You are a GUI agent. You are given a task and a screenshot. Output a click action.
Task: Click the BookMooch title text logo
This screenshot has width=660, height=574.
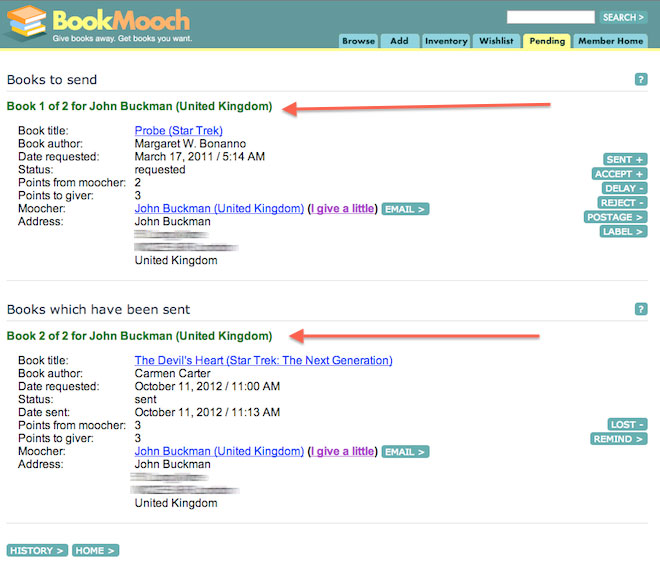pyautogui.click(x=121, y=21)
